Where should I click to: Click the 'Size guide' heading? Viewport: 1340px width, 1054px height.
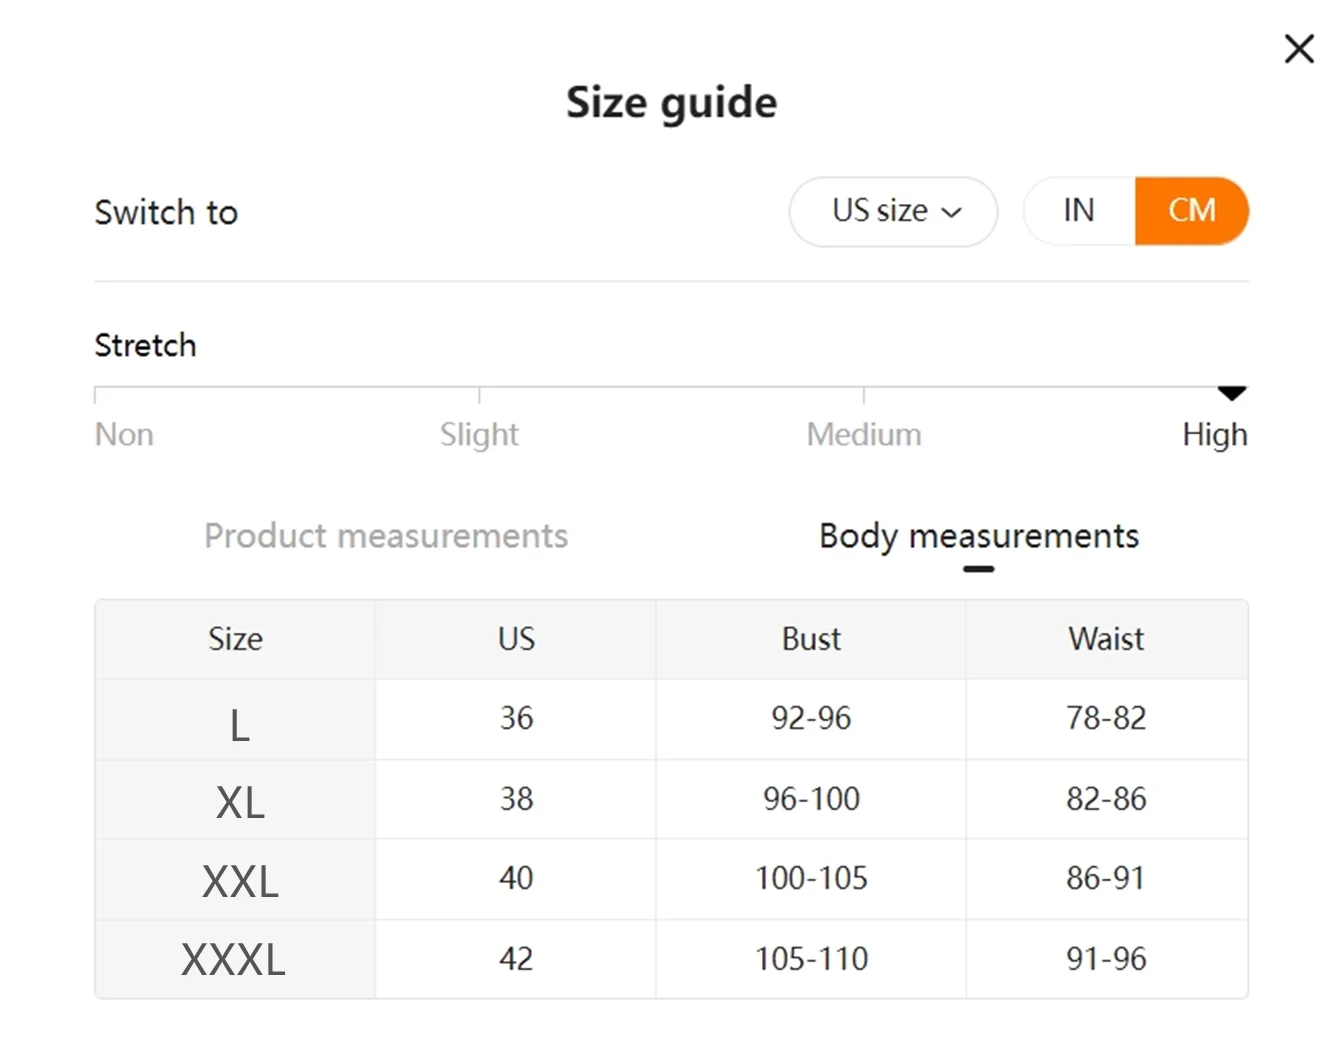671,103
